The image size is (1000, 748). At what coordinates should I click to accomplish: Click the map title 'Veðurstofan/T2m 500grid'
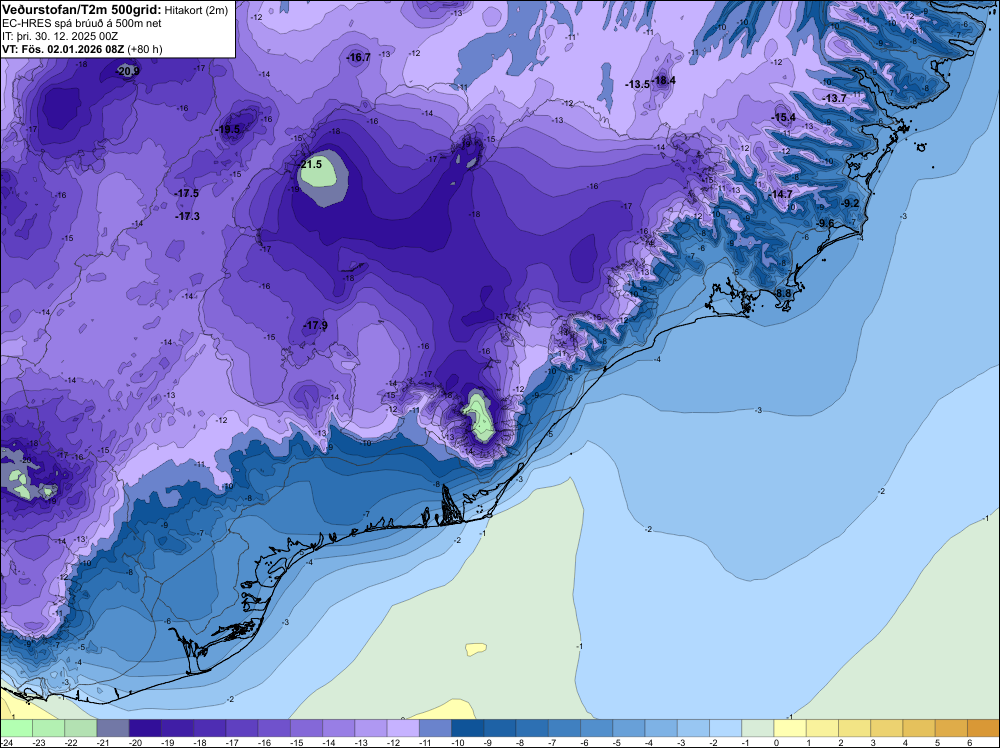82,9
